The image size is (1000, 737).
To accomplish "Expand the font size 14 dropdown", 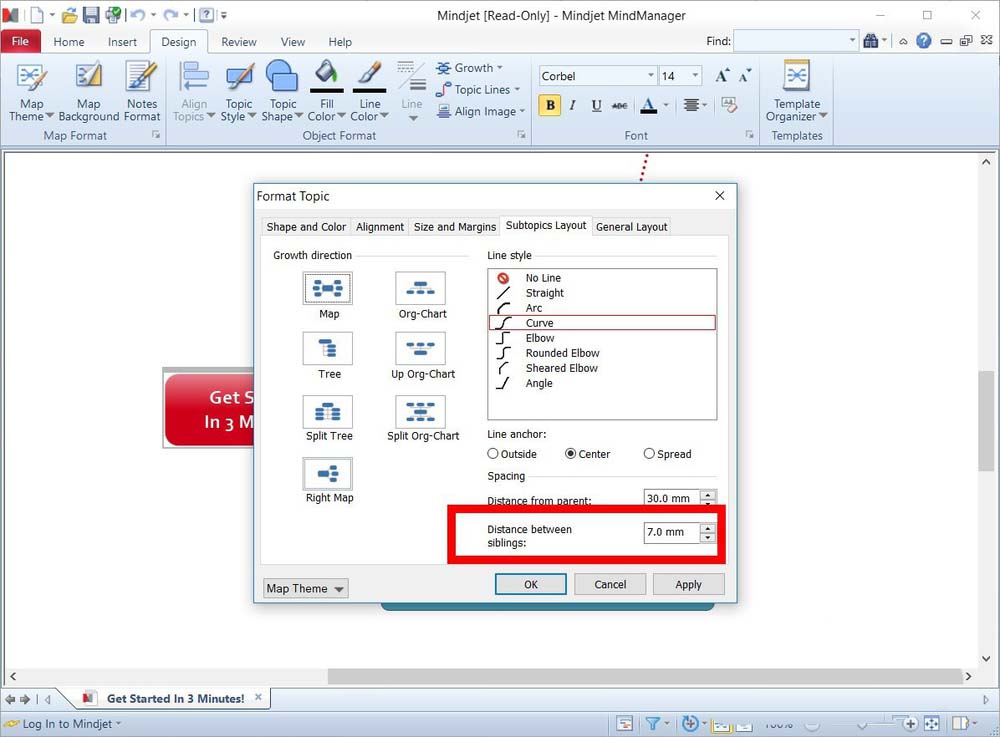I will [x=695, y=75].
